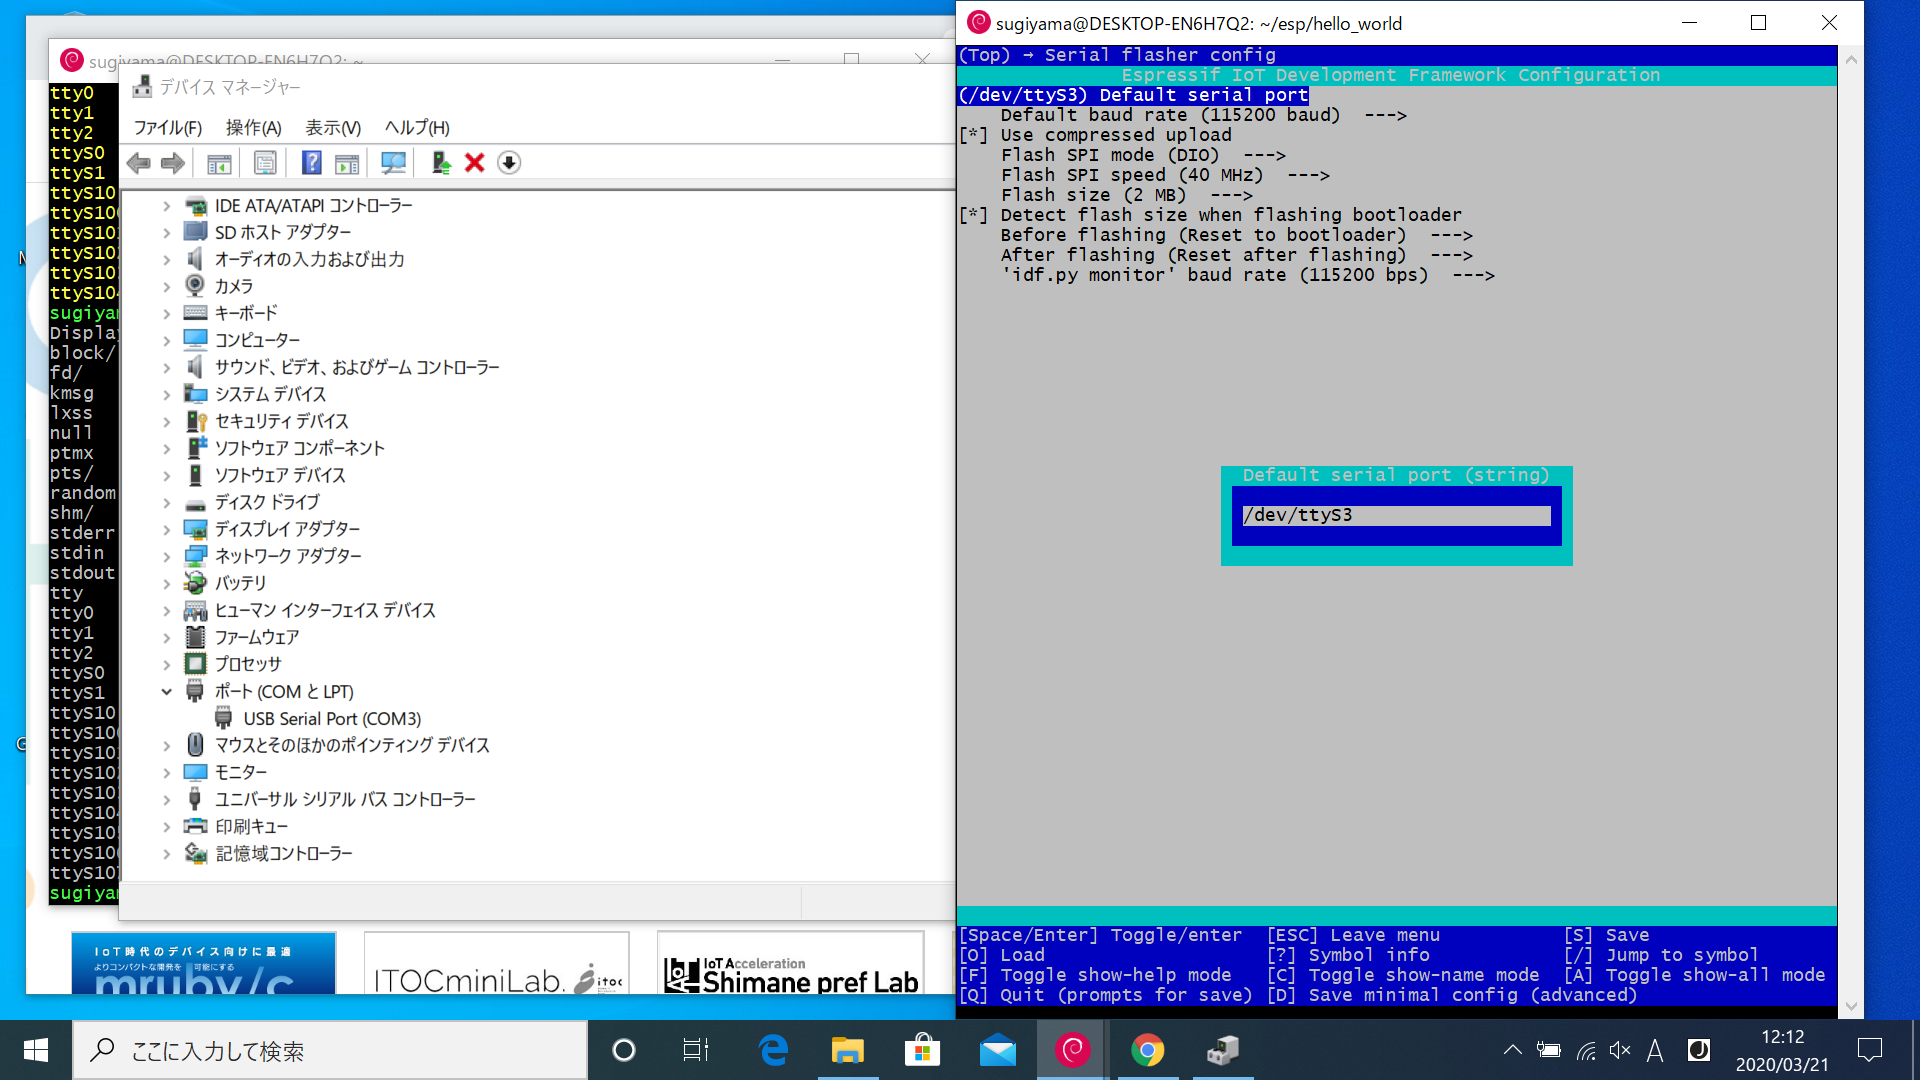Expand the ネットワーク アダプター node
This screenshot has width=1920, height=1080.
167,556
